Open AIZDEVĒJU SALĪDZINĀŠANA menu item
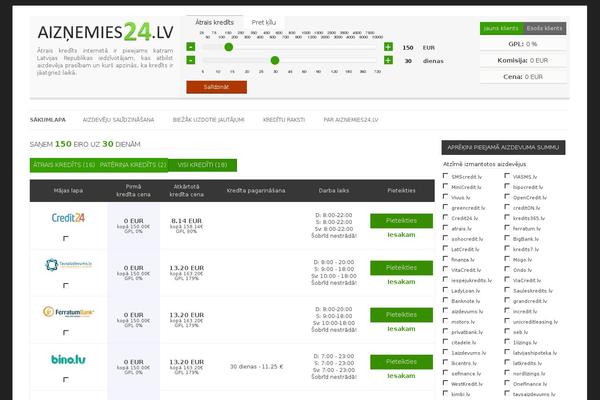This screenshot has height=400, width=600. click(x=119, y=120)
